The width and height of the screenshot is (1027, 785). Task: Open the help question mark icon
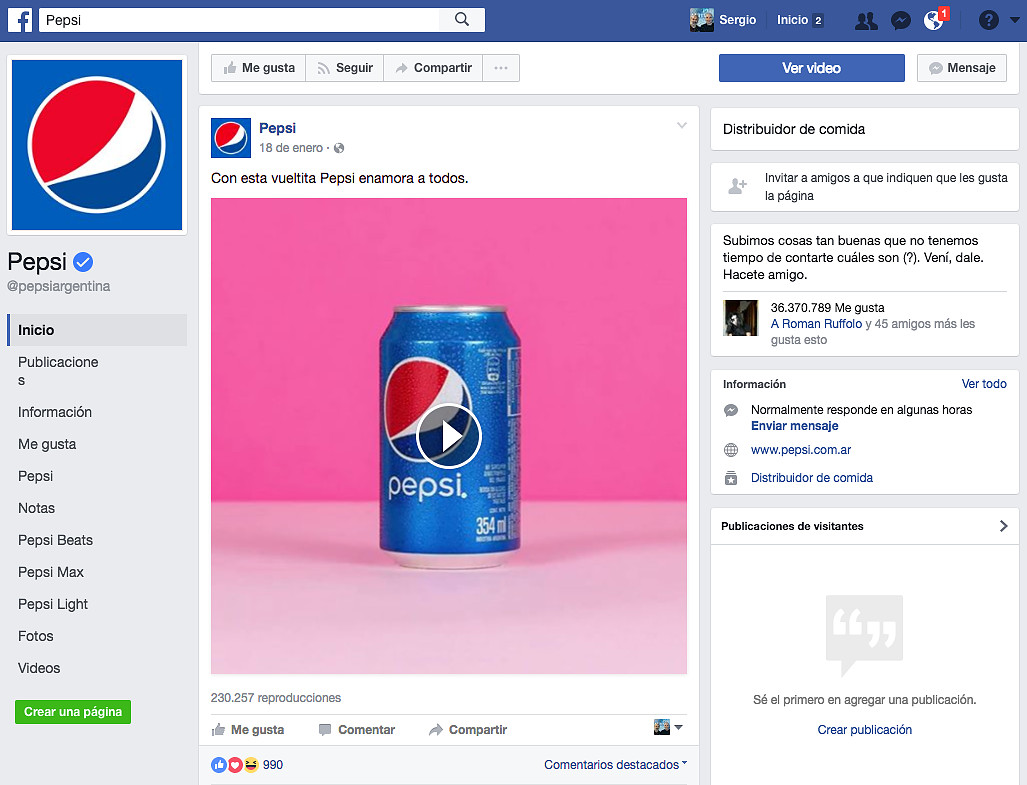tap(988, 20)
